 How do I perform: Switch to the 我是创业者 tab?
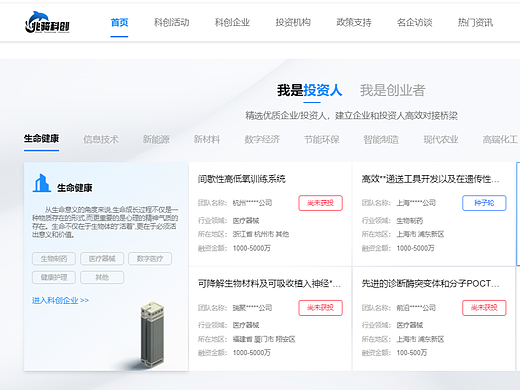pyautogui.click(x=392, y=90)
